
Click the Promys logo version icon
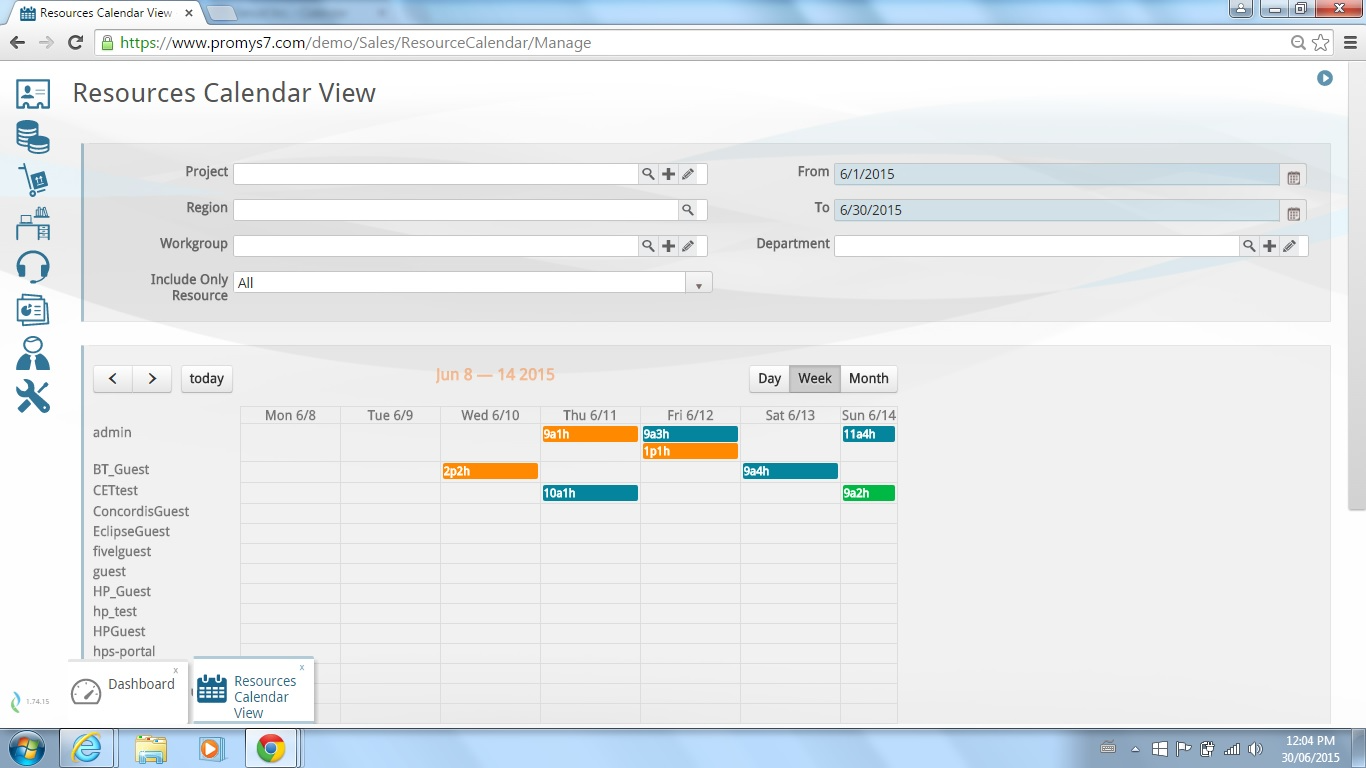click(x=16, y=702)
